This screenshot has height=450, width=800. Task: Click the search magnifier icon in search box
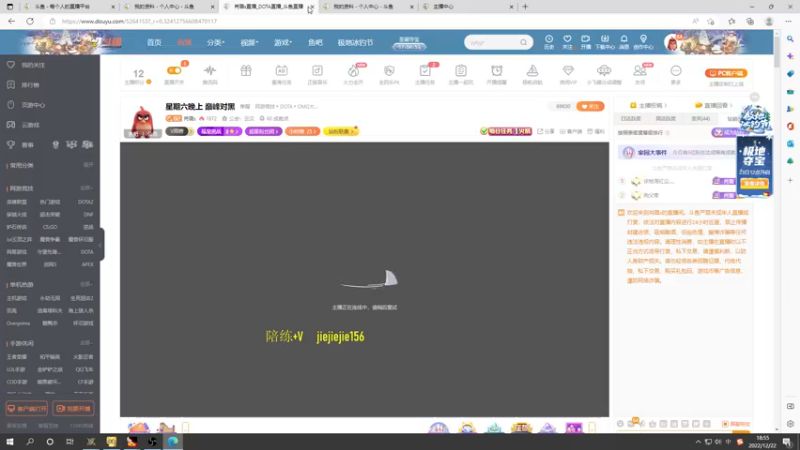coord(523,42)
